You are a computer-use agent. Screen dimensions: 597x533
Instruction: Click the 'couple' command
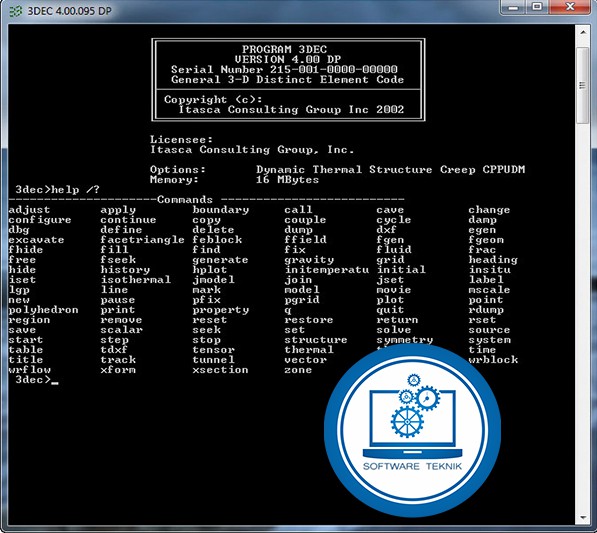coord(305,220)
